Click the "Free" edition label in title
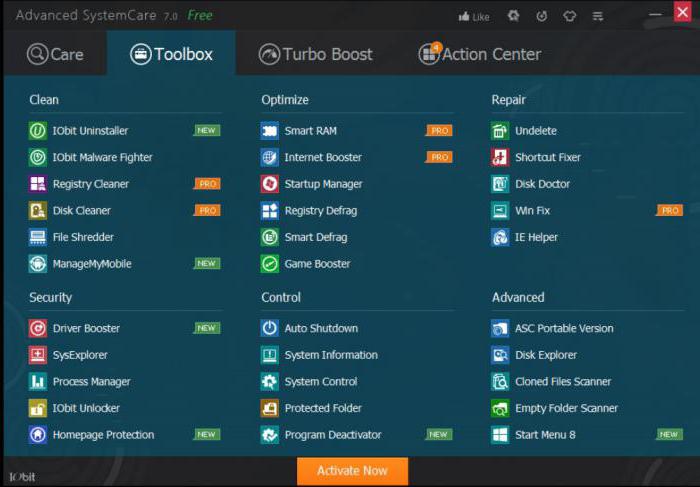This screenshot has width=700, height=487. [200, 16]
